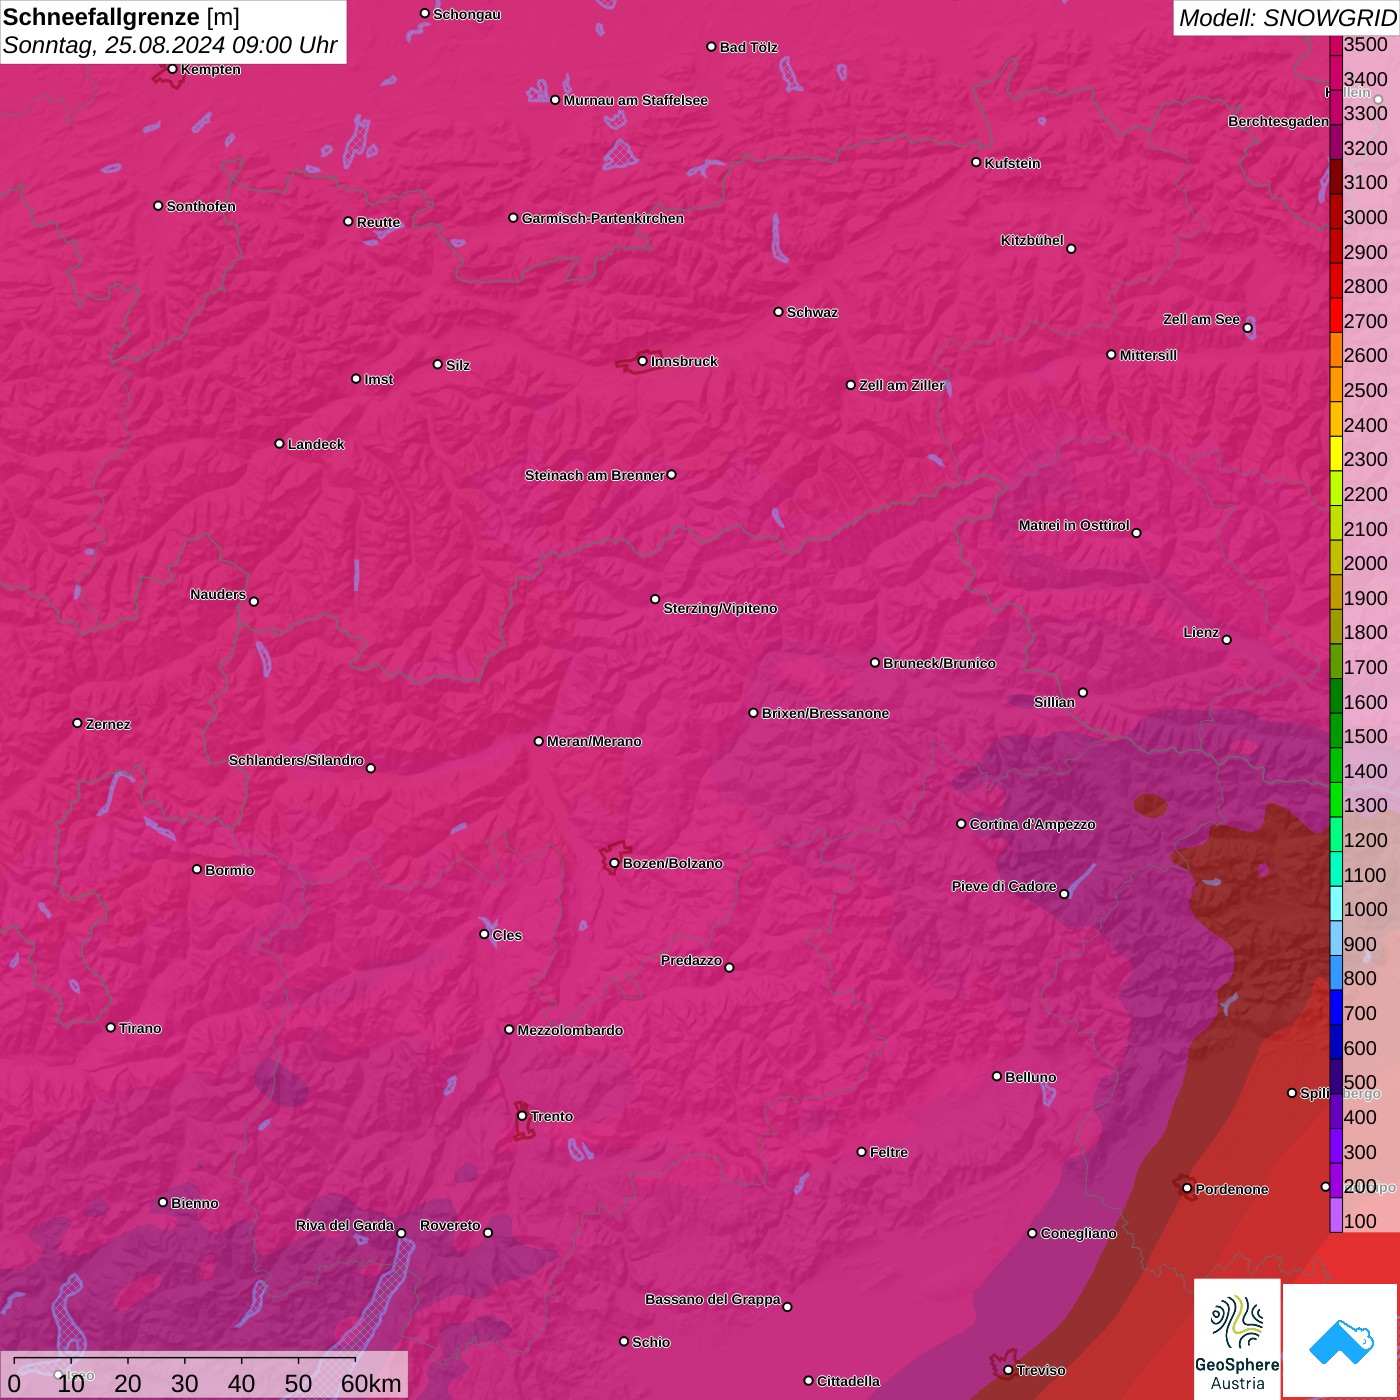This screenshot has height=1400, width=1400.
Task: Click the 3500 legend color swatch
Action: tap(1336, 45)
